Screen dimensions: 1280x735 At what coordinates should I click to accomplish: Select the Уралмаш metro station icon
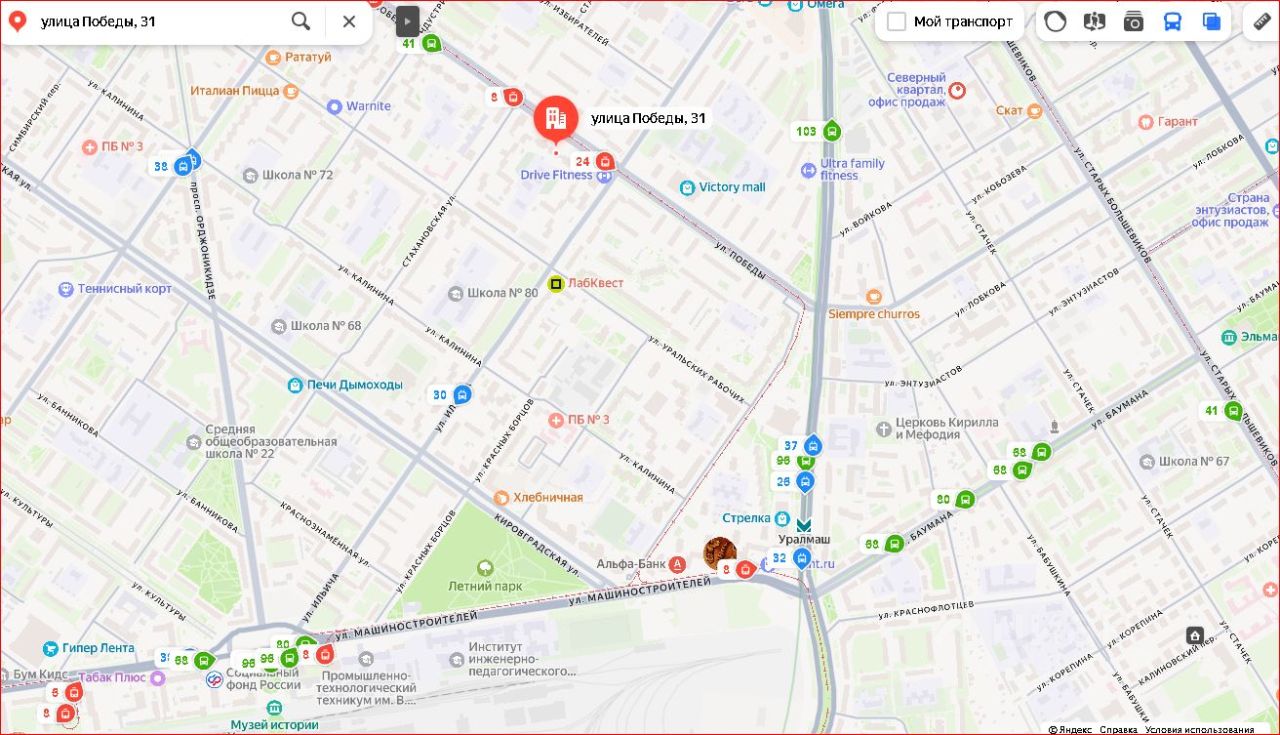click(804, 524)
